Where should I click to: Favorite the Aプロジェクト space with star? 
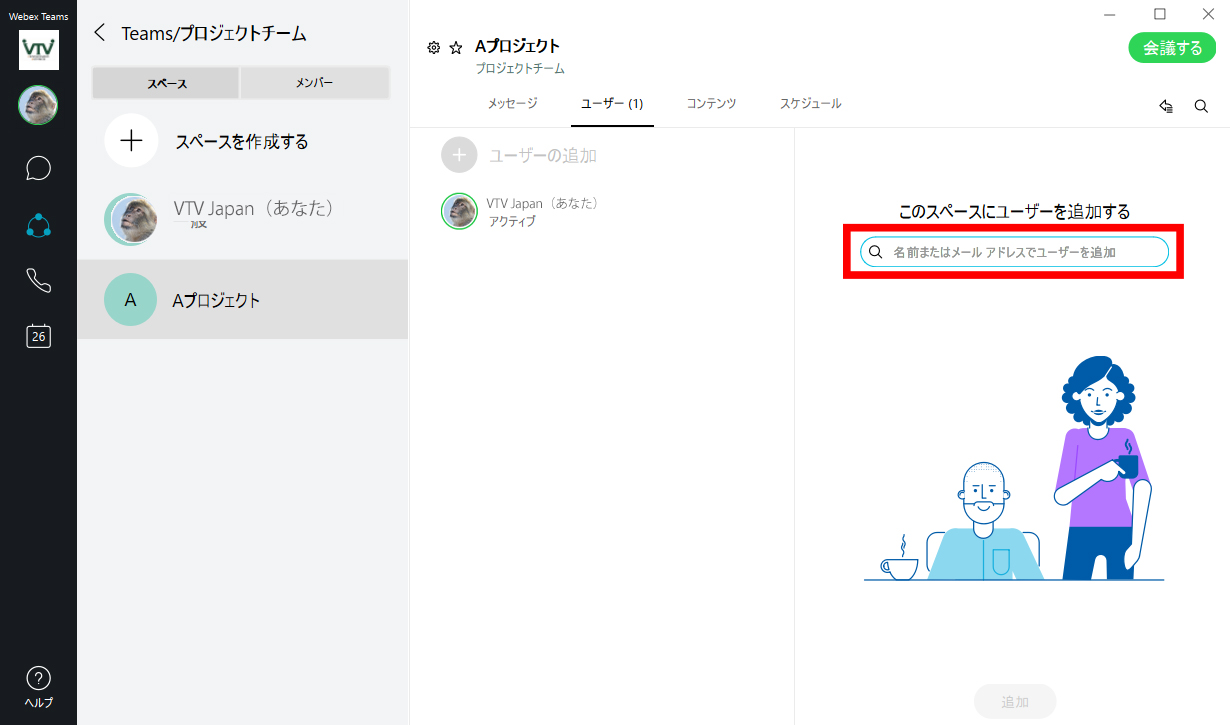pyautogui.click(x=456, y=47)
